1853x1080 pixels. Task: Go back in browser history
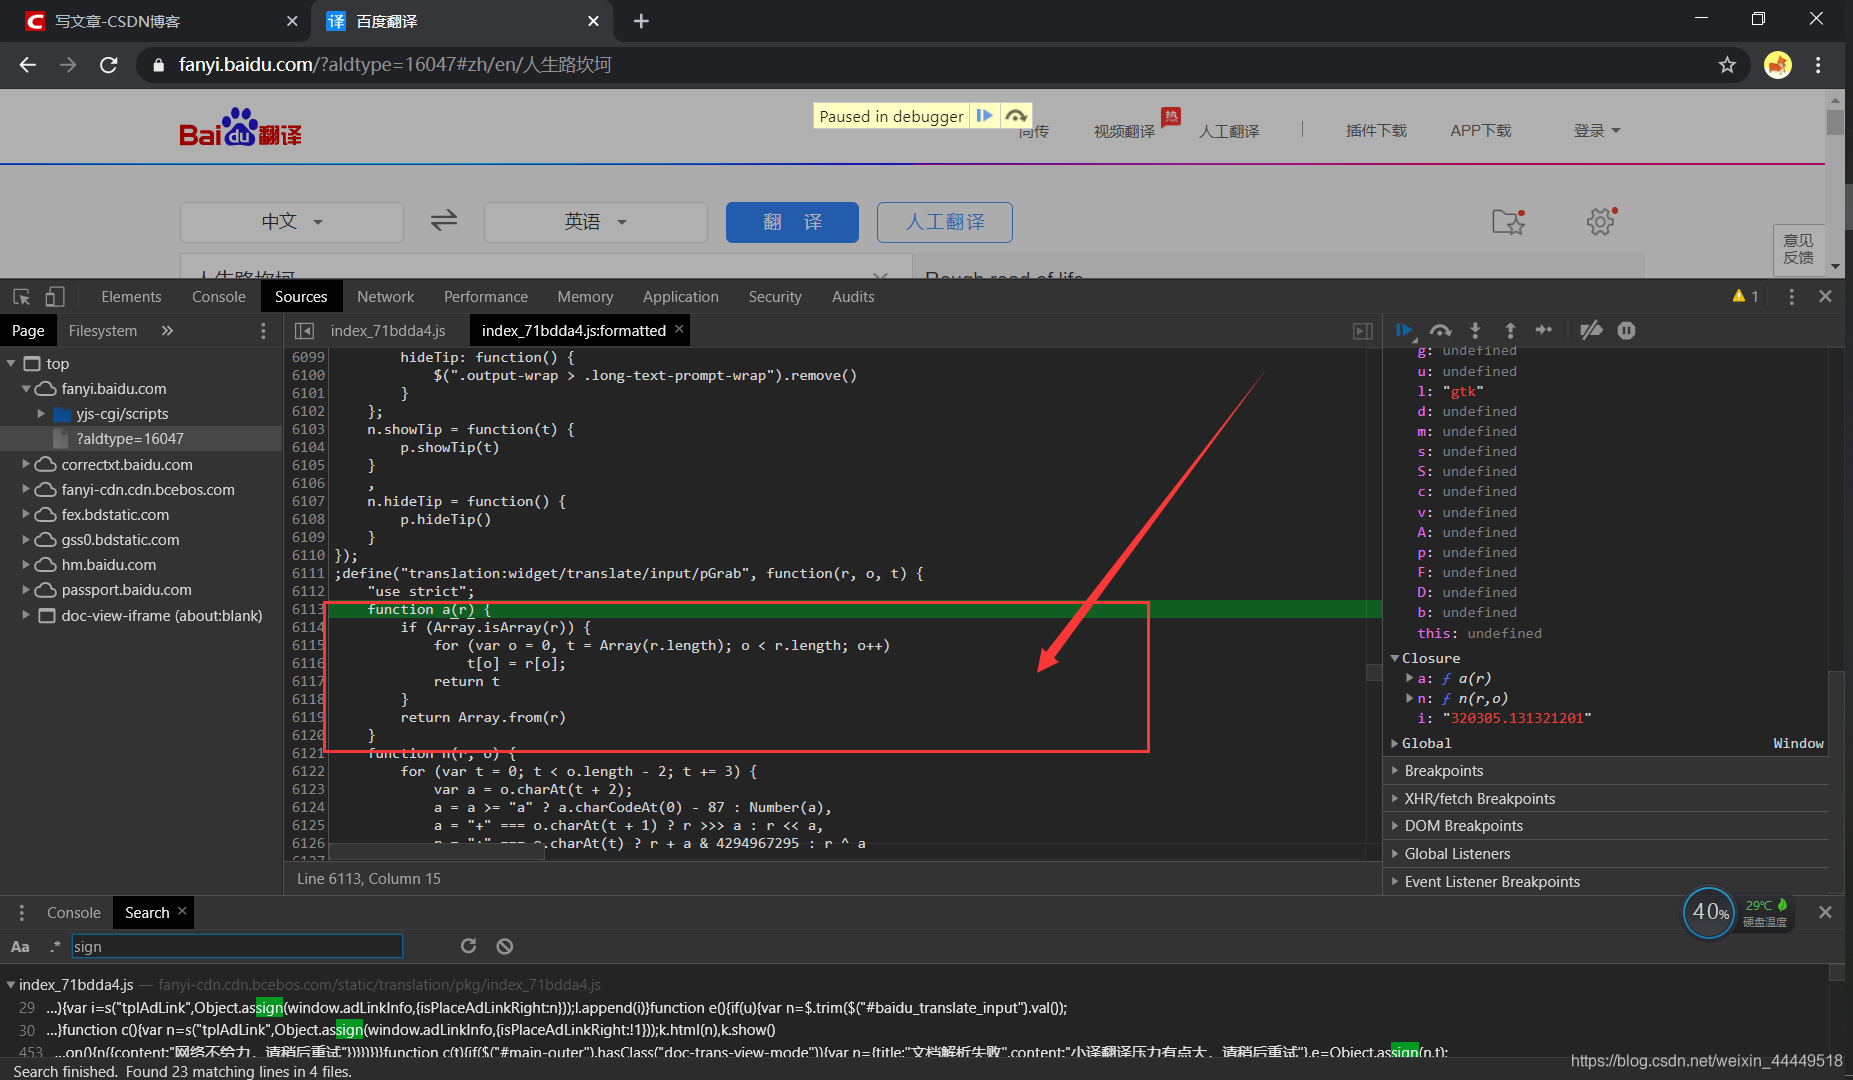(28, 65)
